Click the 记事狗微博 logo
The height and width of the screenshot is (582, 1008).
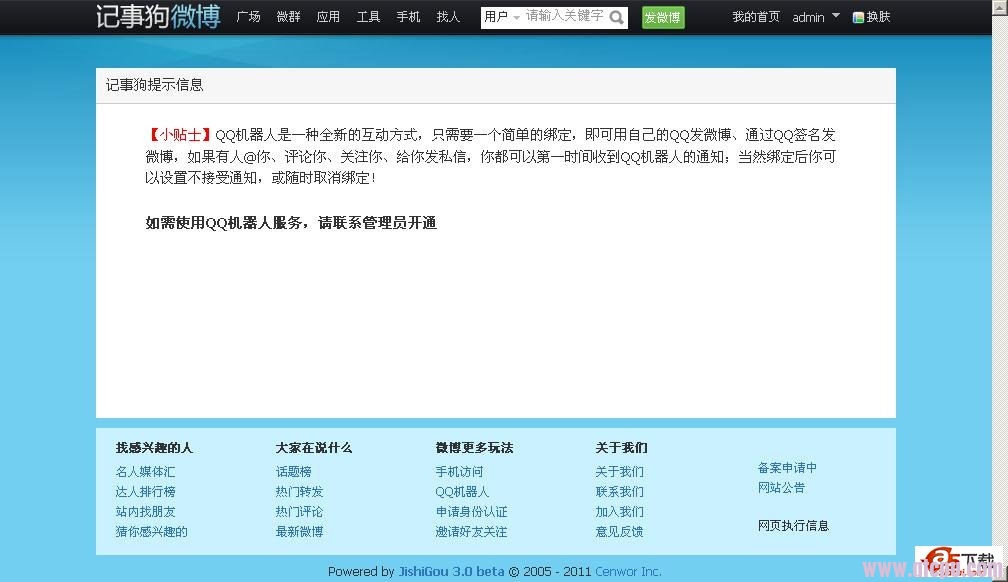click(158, 16)
